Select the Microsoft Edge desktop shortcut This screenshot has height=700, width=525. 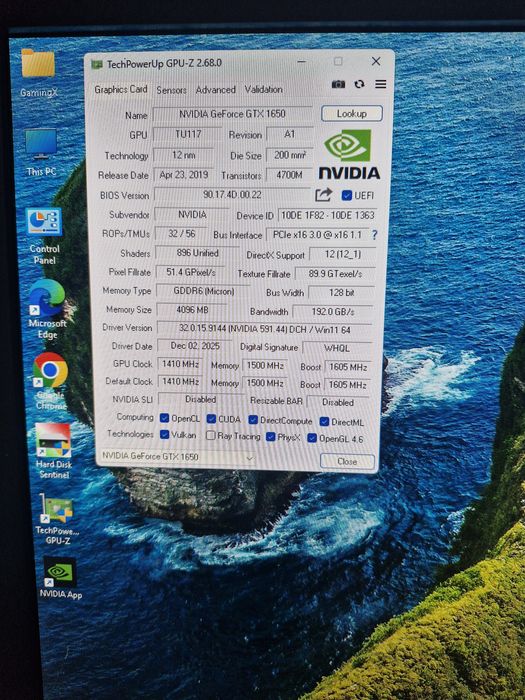[47, 310]
